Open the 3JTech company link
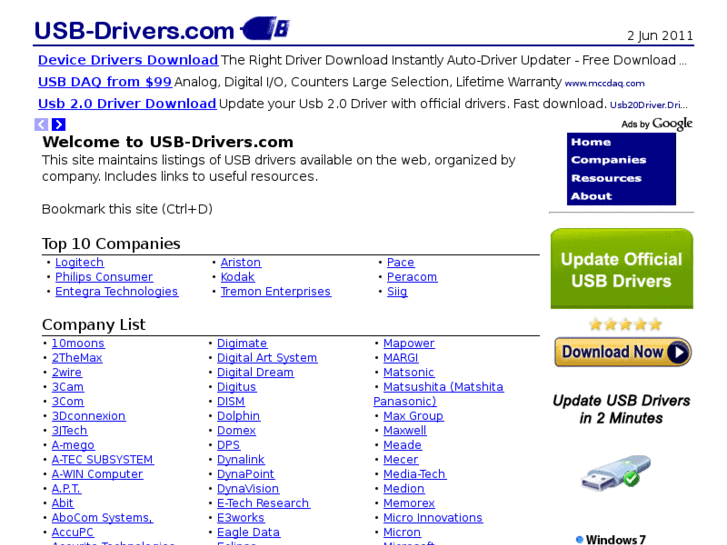727x545 pixels. click(69, 430)
